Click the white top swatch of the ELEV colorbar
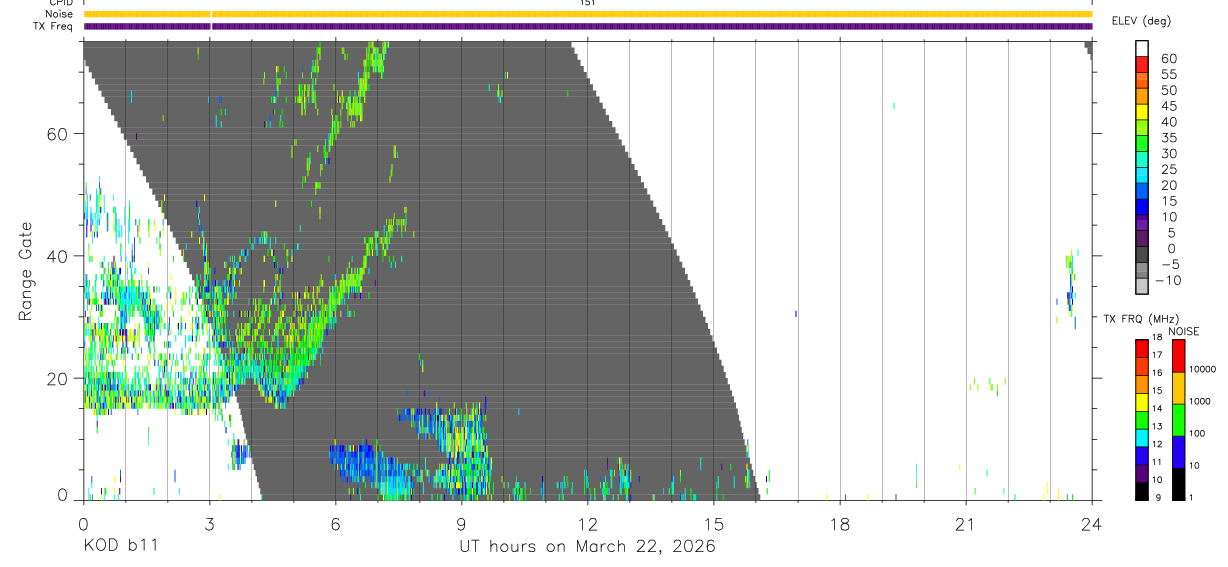This screenshot has width=1228, height=567. [1143, 50]
